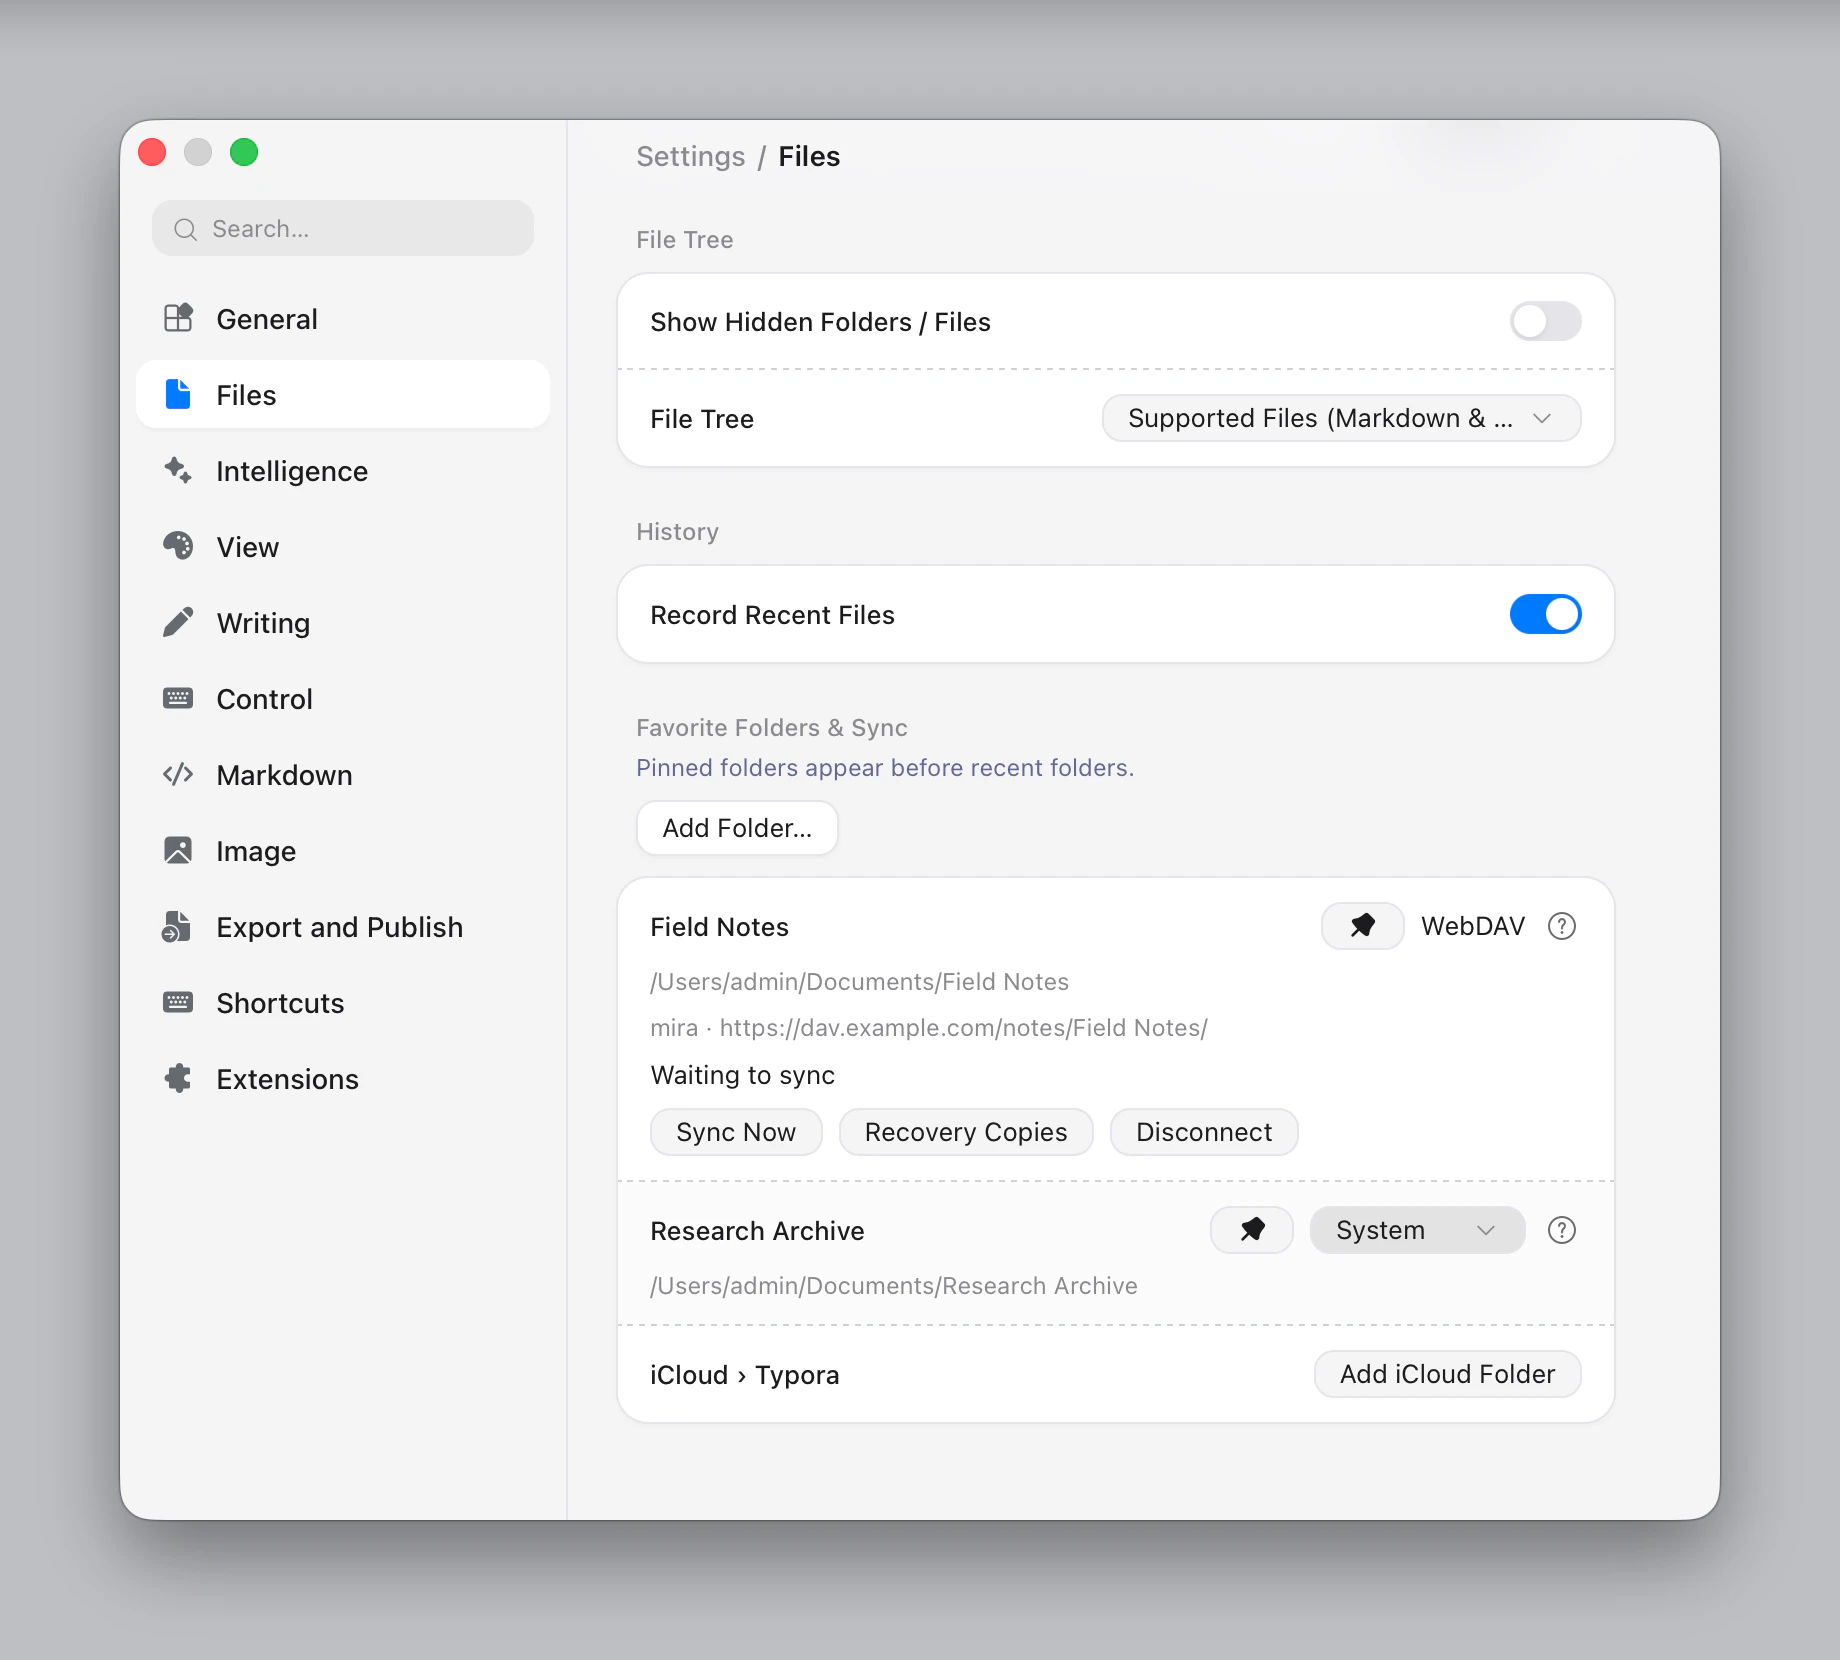Screen dimensions: 1840x1660
Task: Open Markdown settings page
Action: 343,774
